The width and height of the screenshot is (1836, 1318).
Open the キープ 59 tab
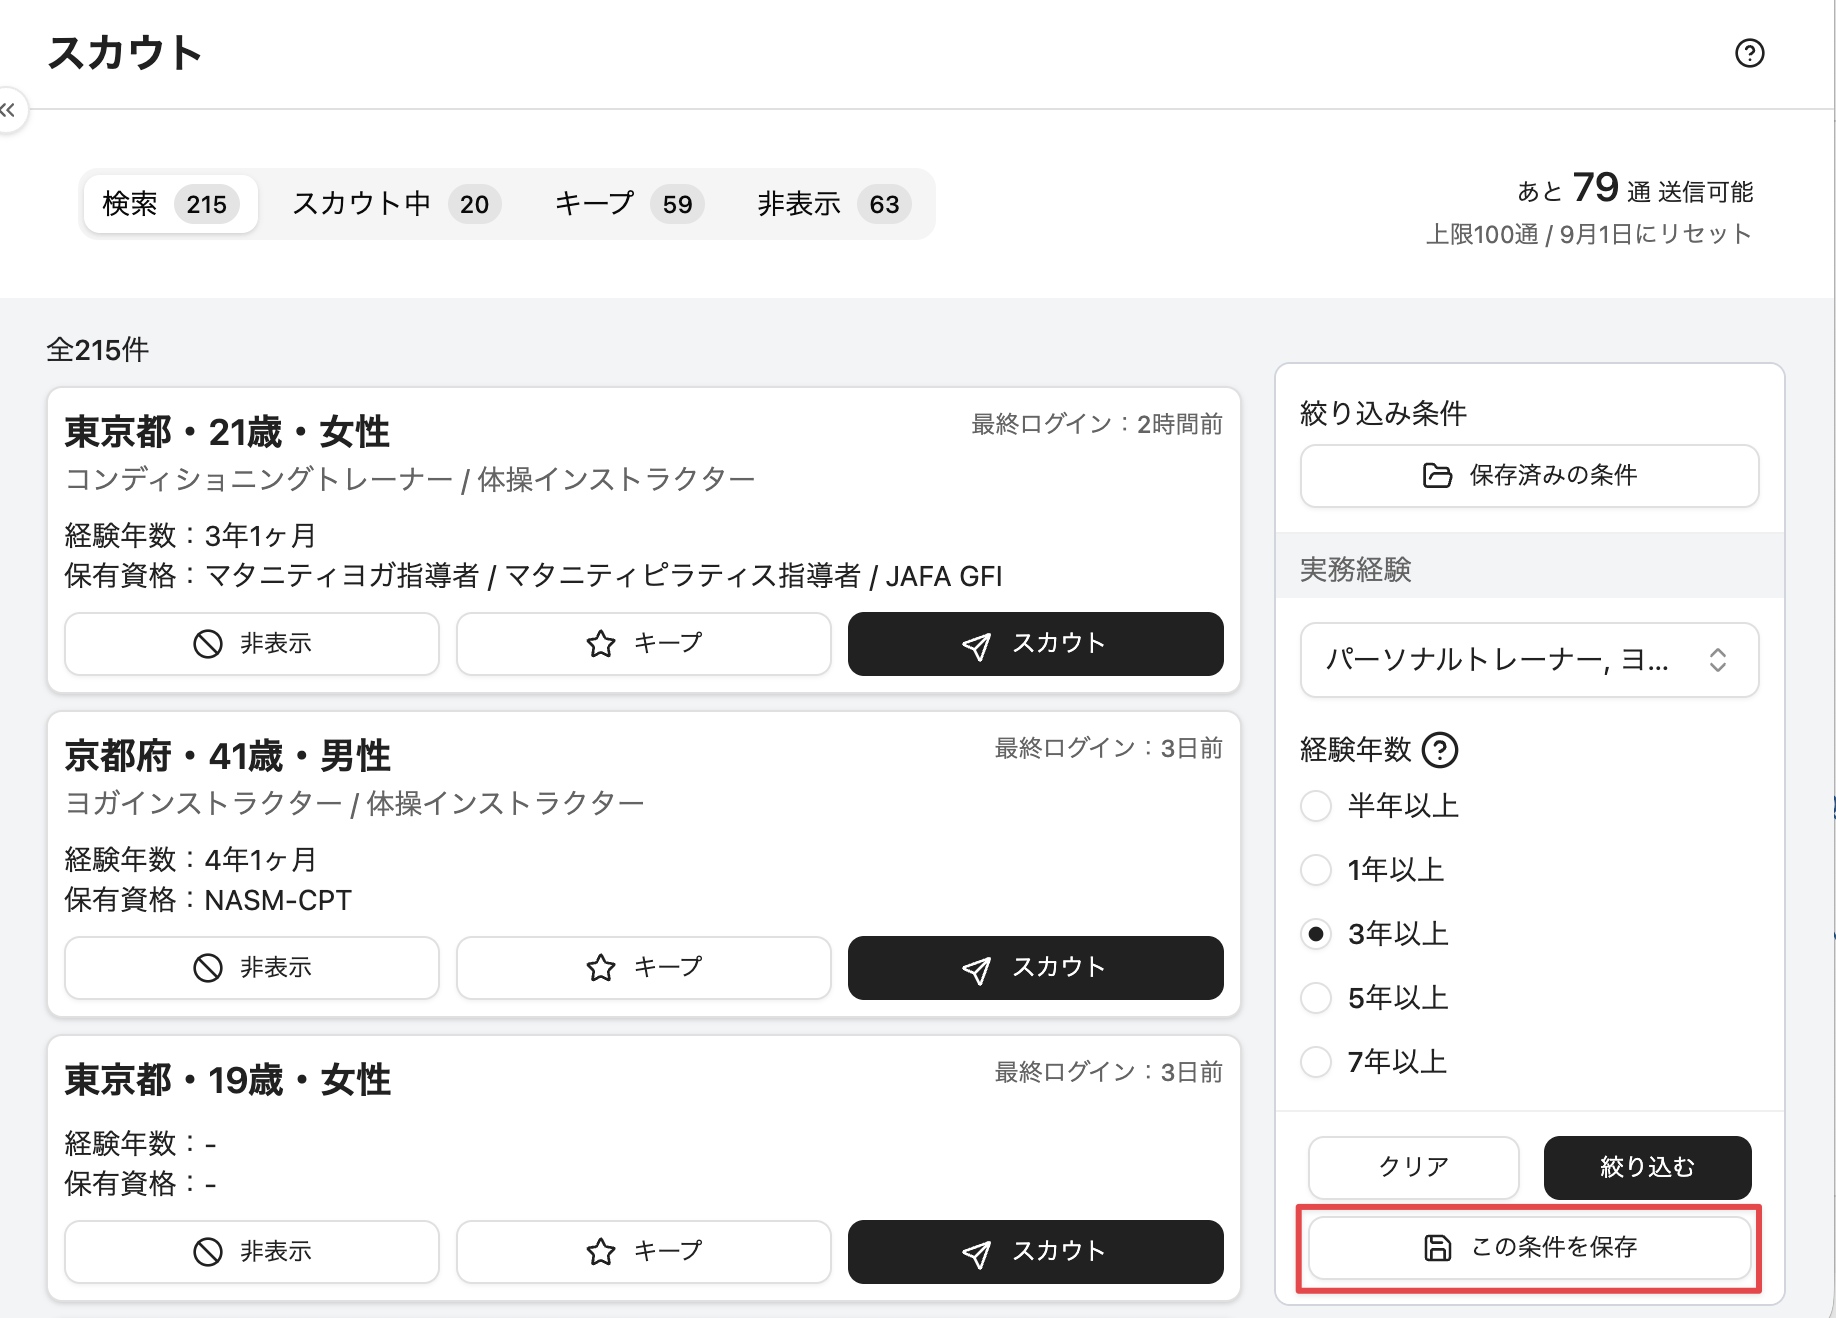coord(630,204)
